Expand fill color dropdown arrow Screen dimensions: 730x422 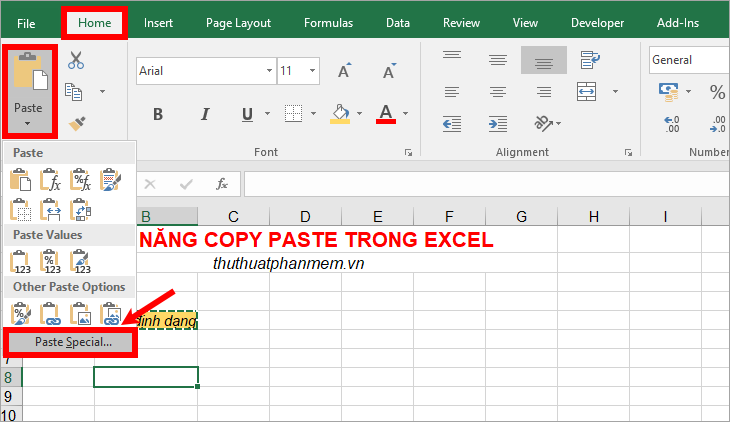(359, 114)
